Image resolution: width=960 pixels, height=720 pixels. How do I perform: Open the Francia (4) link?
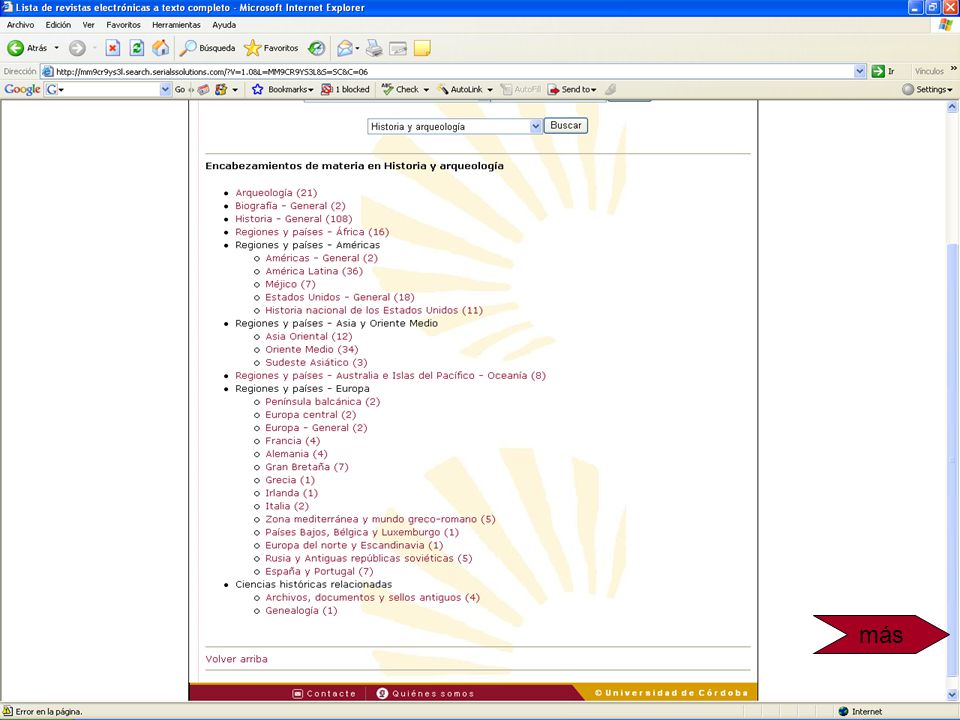(293, 441)
